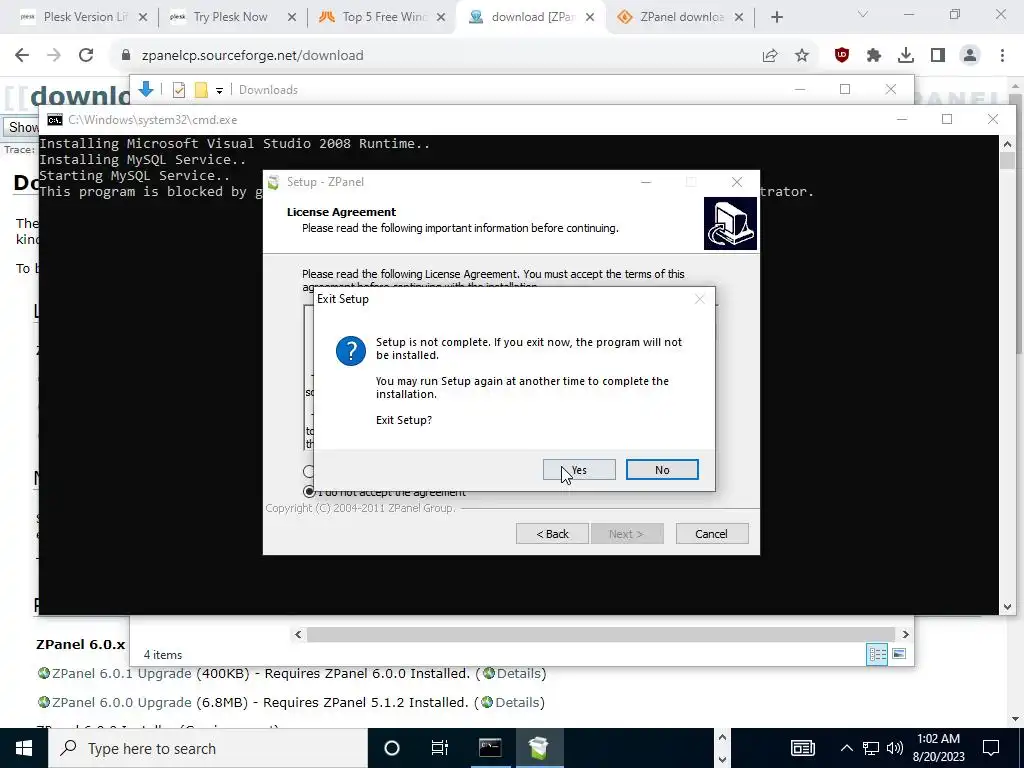The width and height of the screenshot is (1024, 768).
Task: Click the ZPanel setup installer logo
Action: (x=730, y=223)
